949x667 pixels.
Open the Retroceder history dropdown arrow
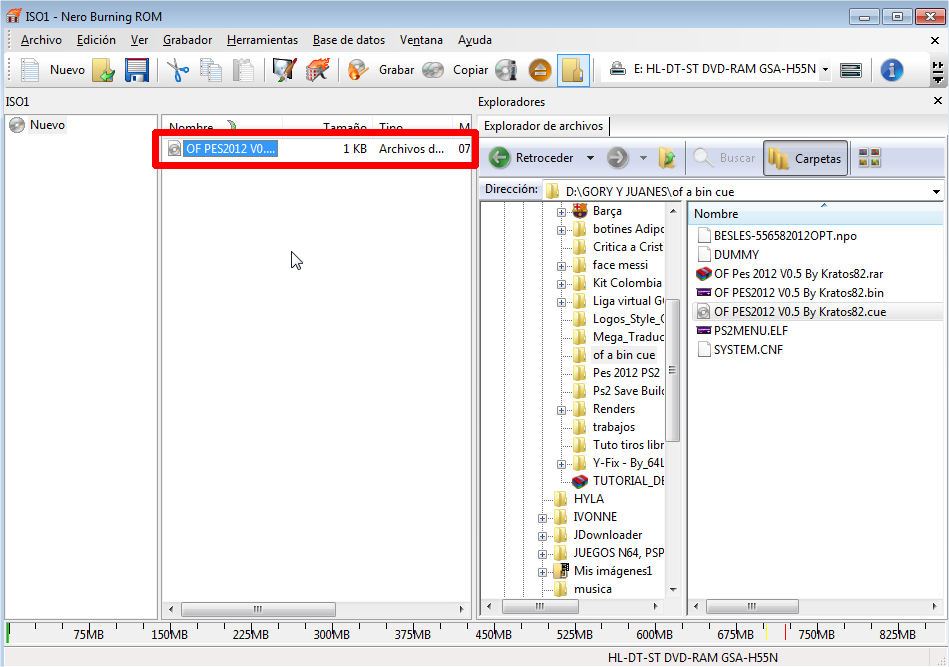pyautogui.click(x=590, y=158)
